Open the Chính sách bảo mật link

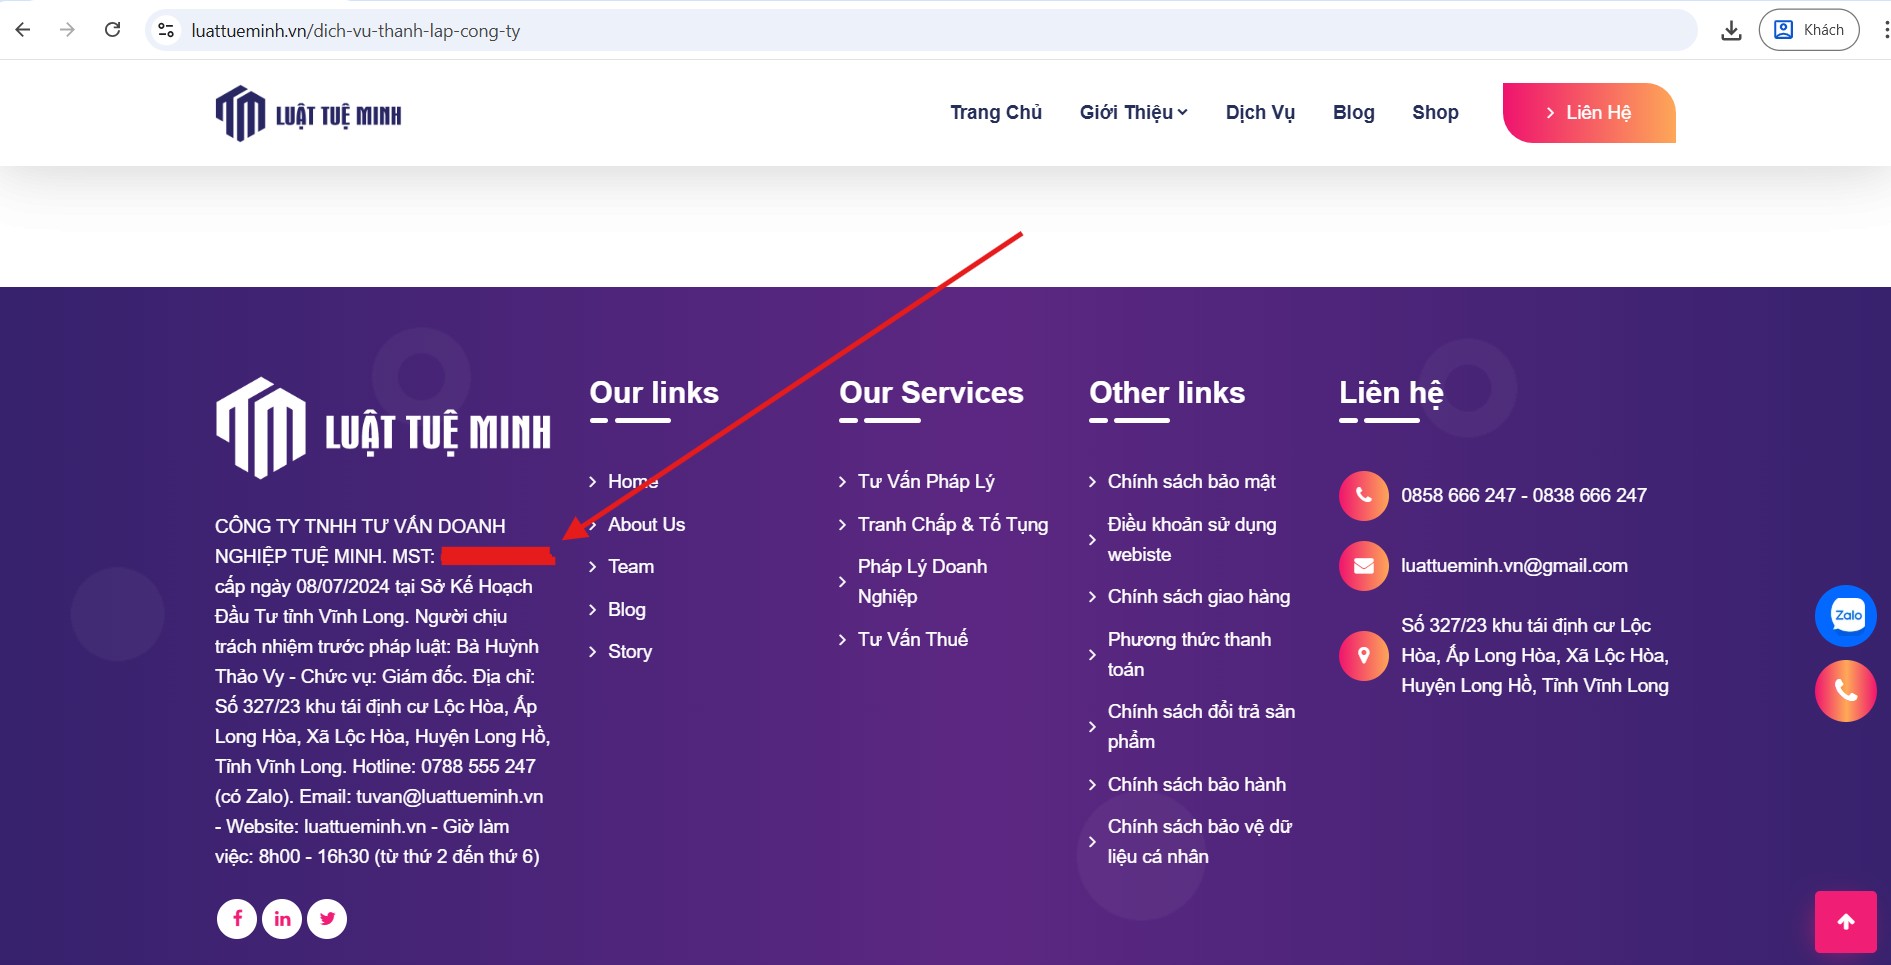(x=1191, y=482)
